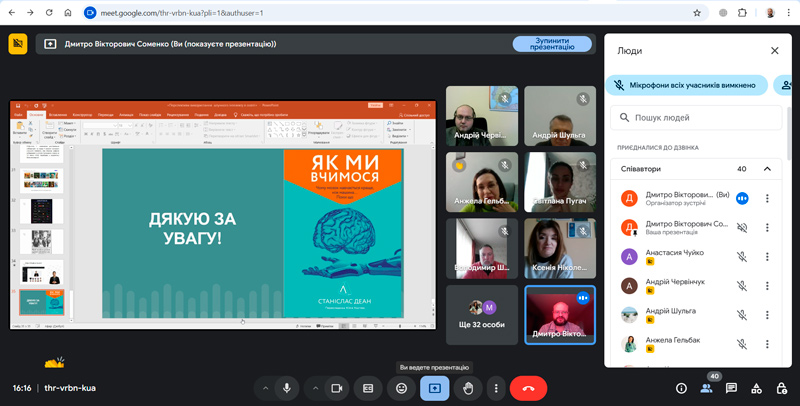Click the Пошук людей search field
The width and height of the screenshot is (800, 406).
click(x=696, y=118)
